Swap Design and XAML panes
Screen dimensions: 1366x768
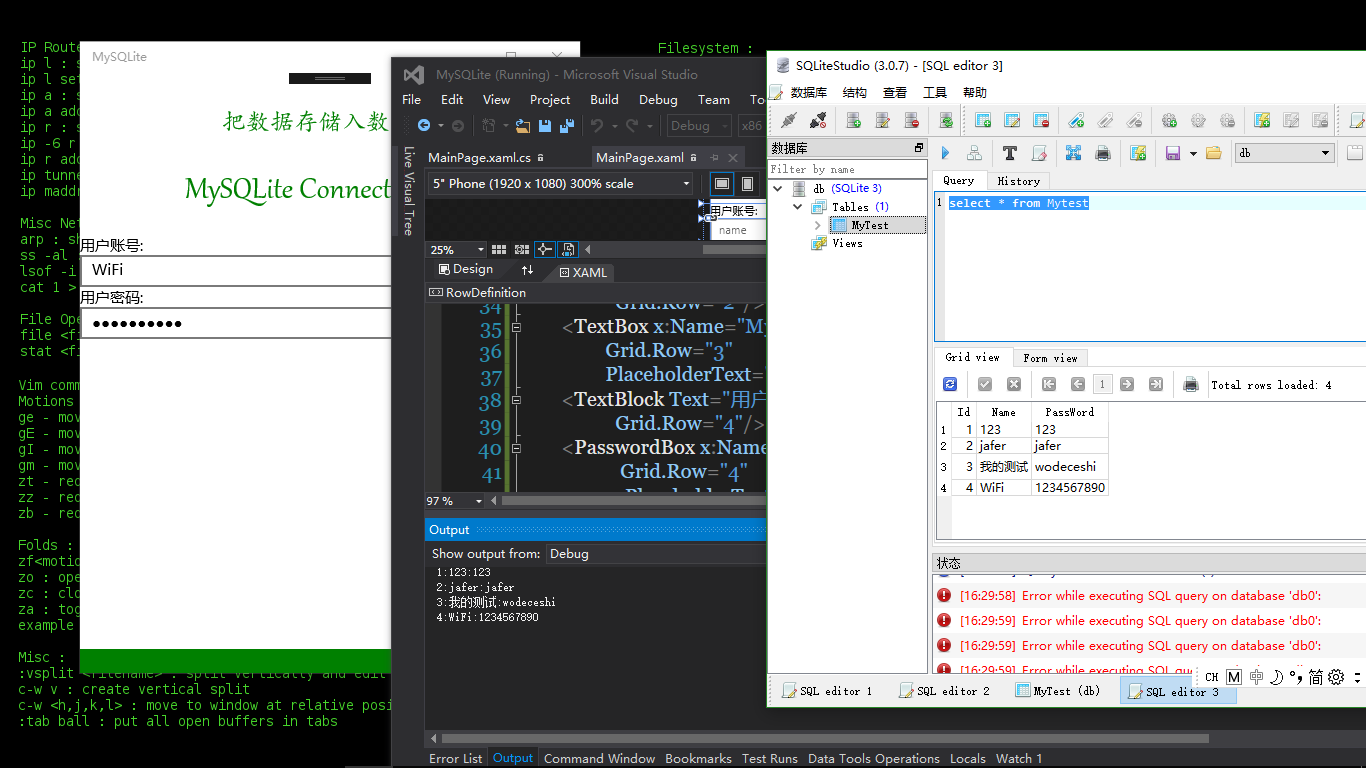527,270
